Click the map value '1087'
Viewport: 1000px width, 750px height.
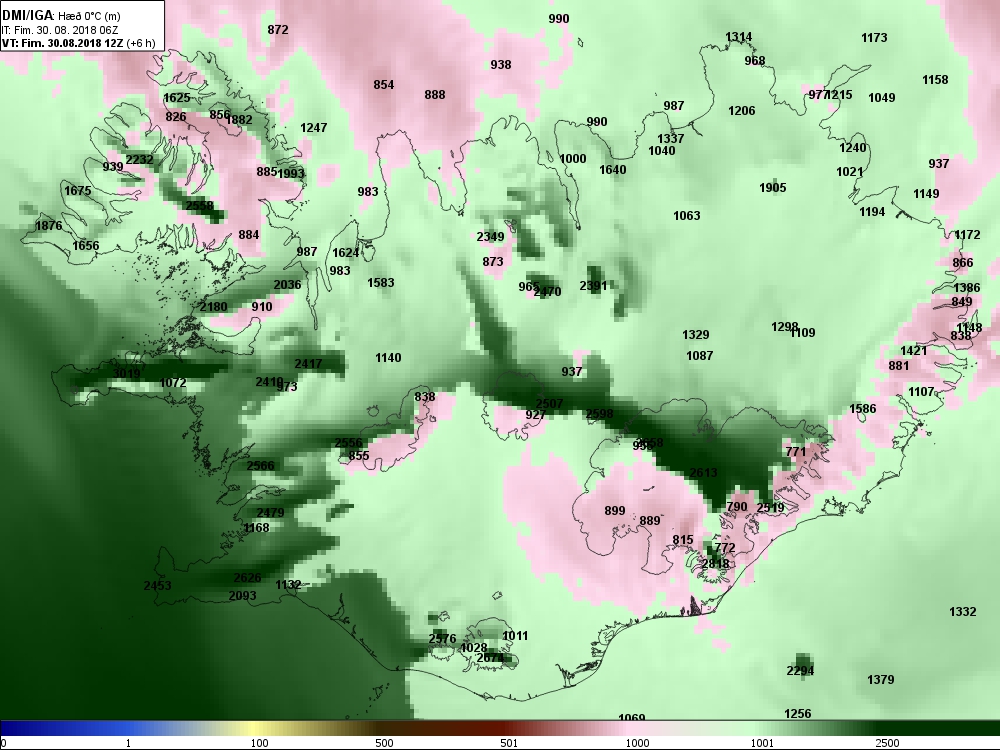700,356
